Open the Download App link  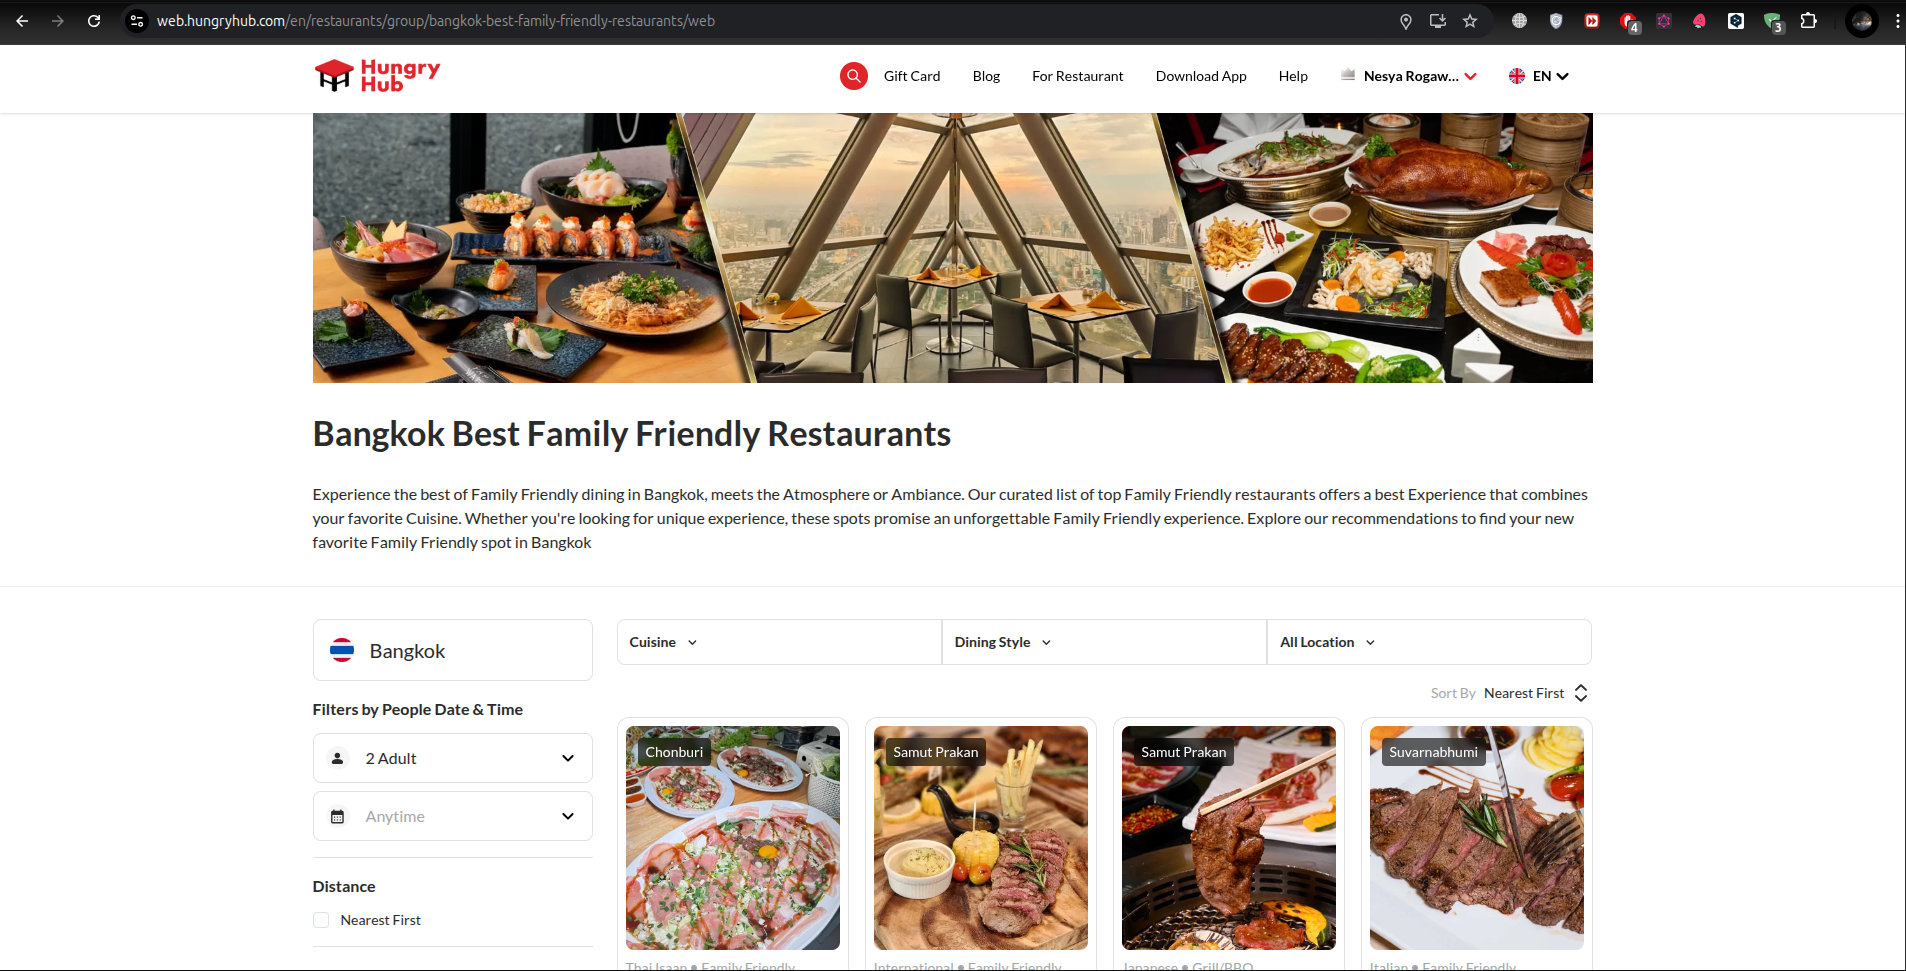coord(1200,76)
